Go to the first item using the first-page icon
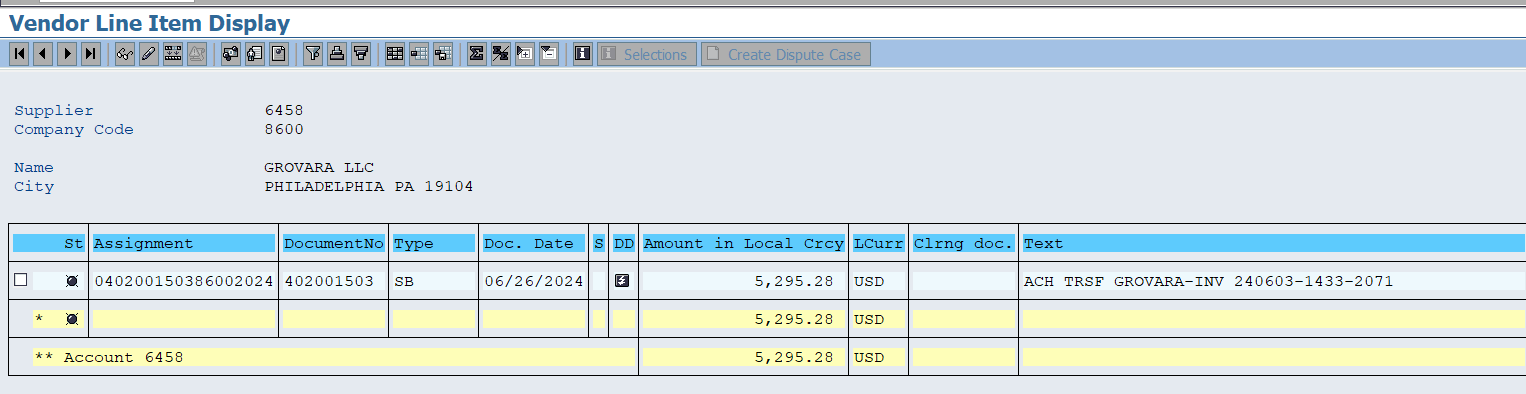The width and height of the screenshot is (1526, 394). (x=20, y=54)
